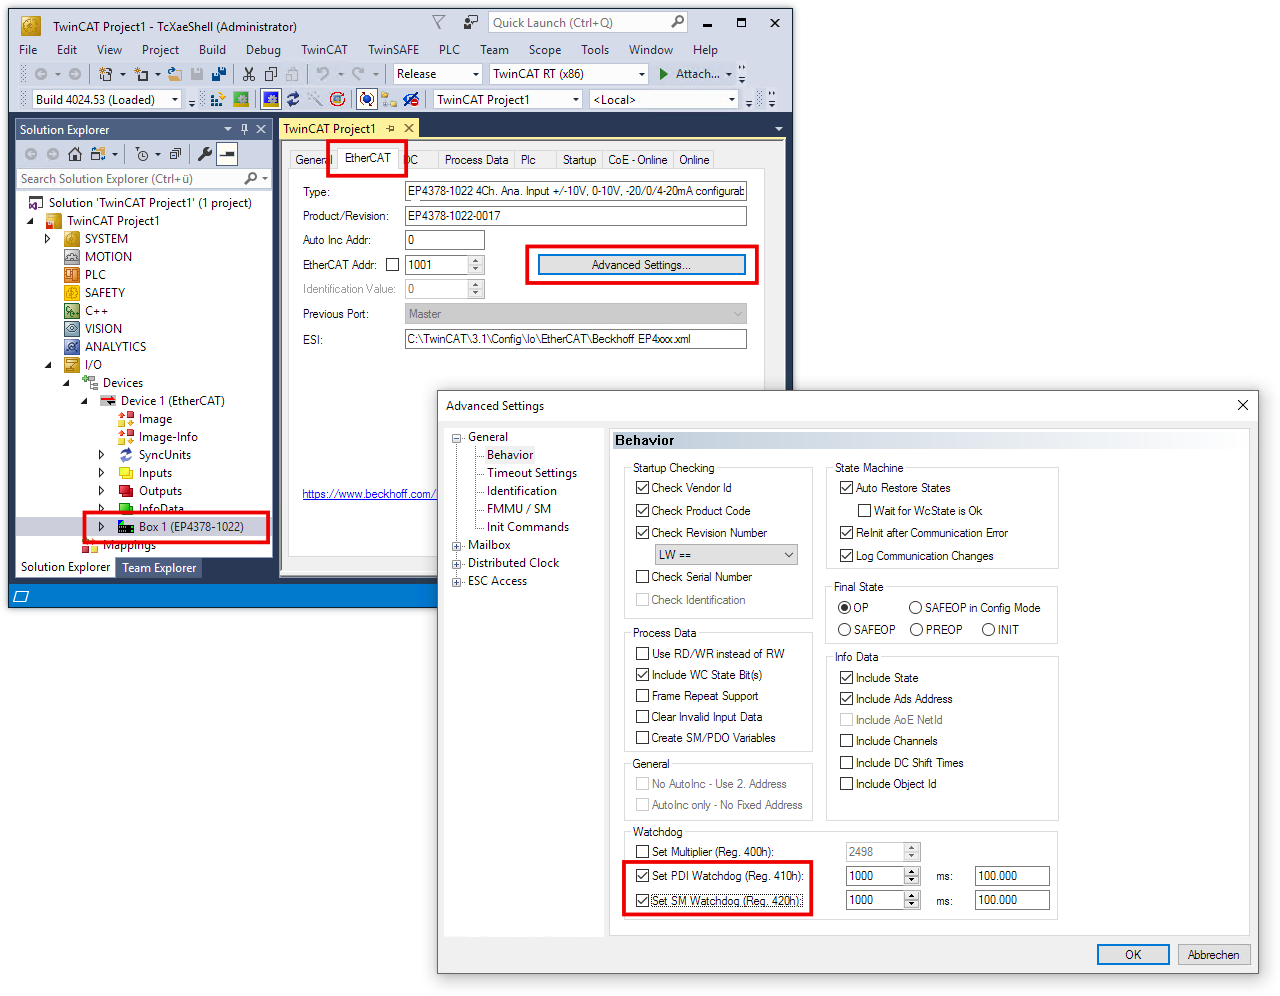Expand the Box 1 (EP4378-1022) tree node

tap(101, 527)
